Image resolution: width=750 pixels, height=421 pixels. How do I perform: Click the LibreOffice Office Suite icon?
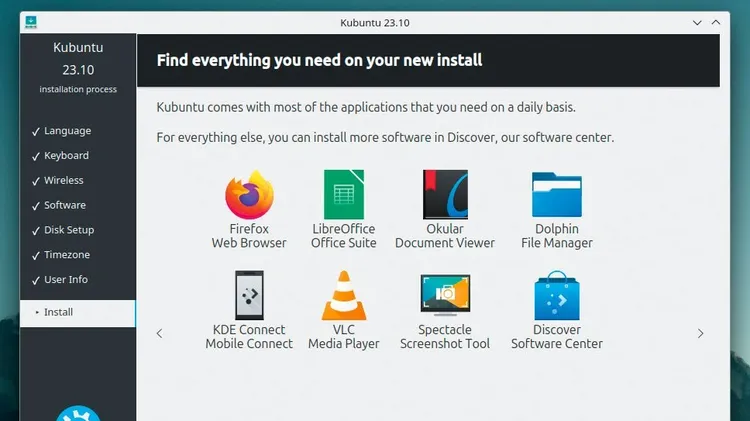pyautogui.click(x=344, y=195)
